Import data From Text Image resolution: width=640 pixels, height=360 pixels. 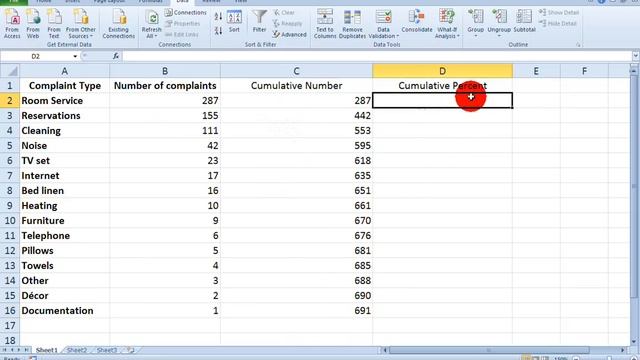pos(54,24)
